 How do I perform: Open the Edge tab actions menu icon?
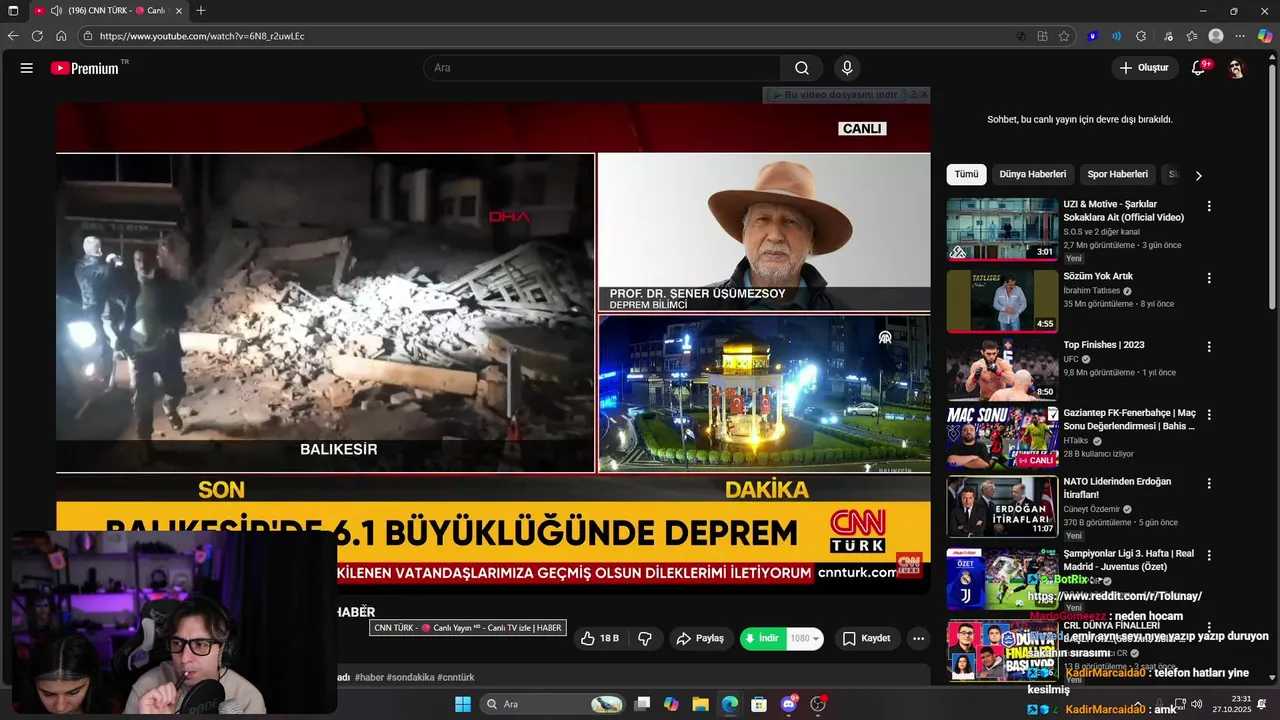tap(13, 11)
